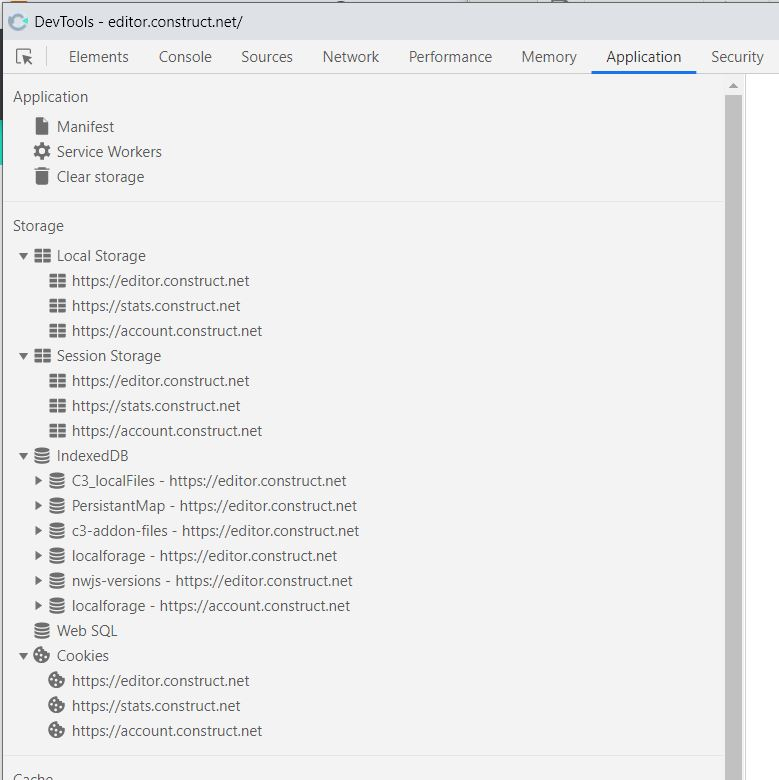This screenshot has height=780, width=779.
Task: Expand the PersistantMap database
Action: tap(38, 505)
